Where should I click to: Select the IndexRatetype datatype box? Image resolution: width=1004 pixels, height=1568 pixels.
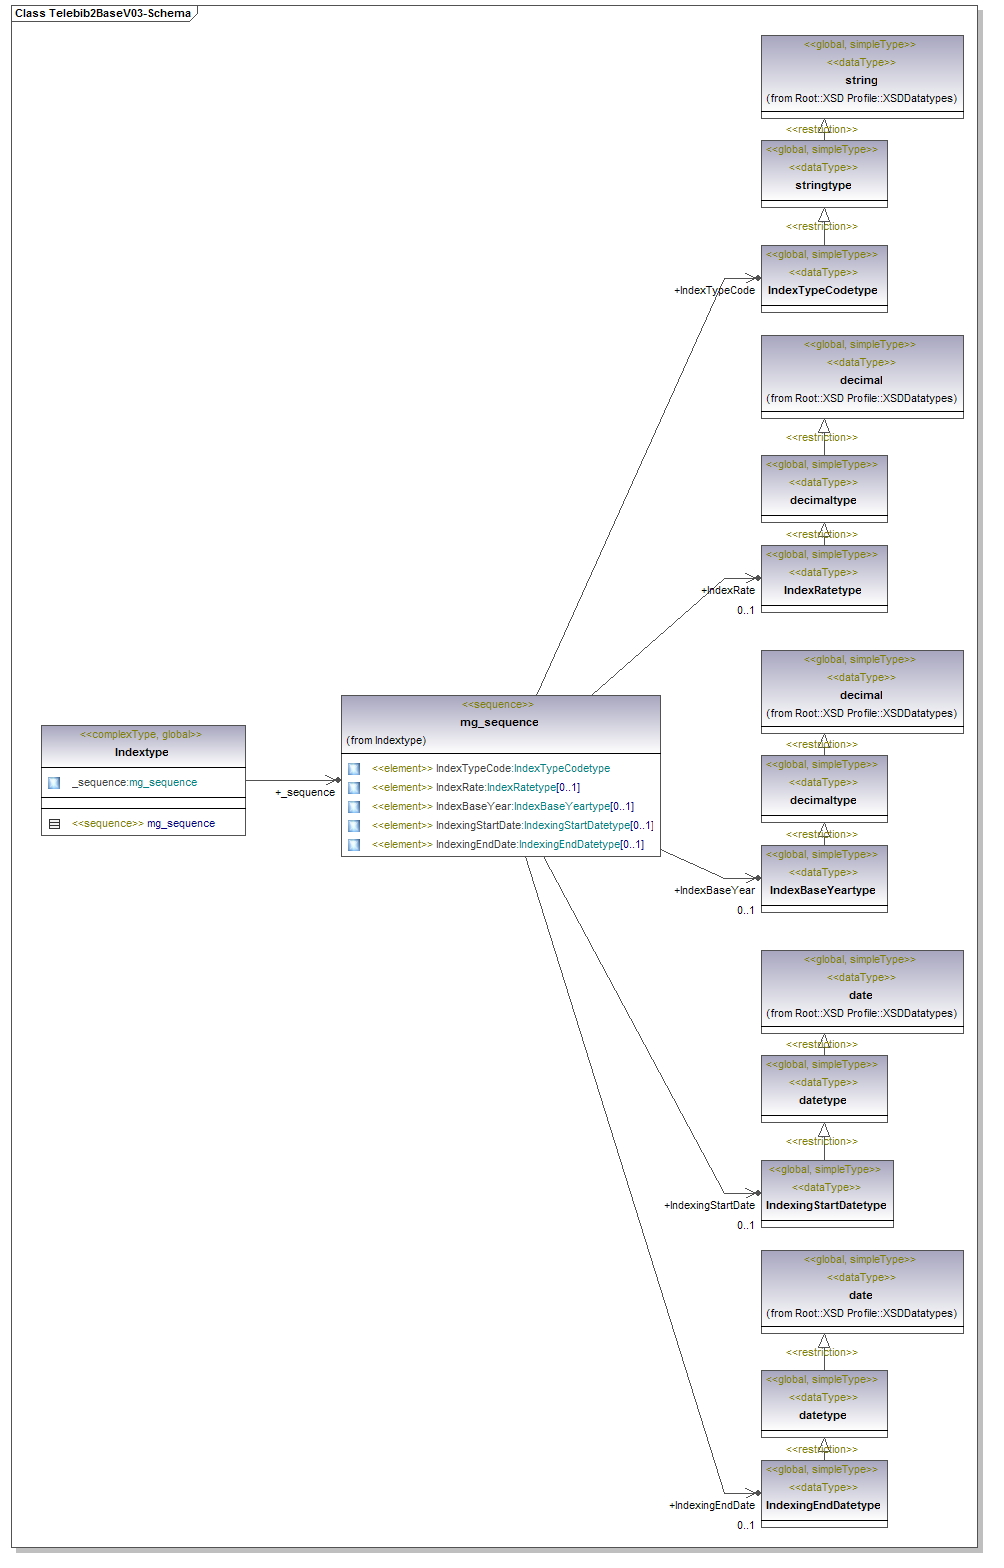point(823,590)
